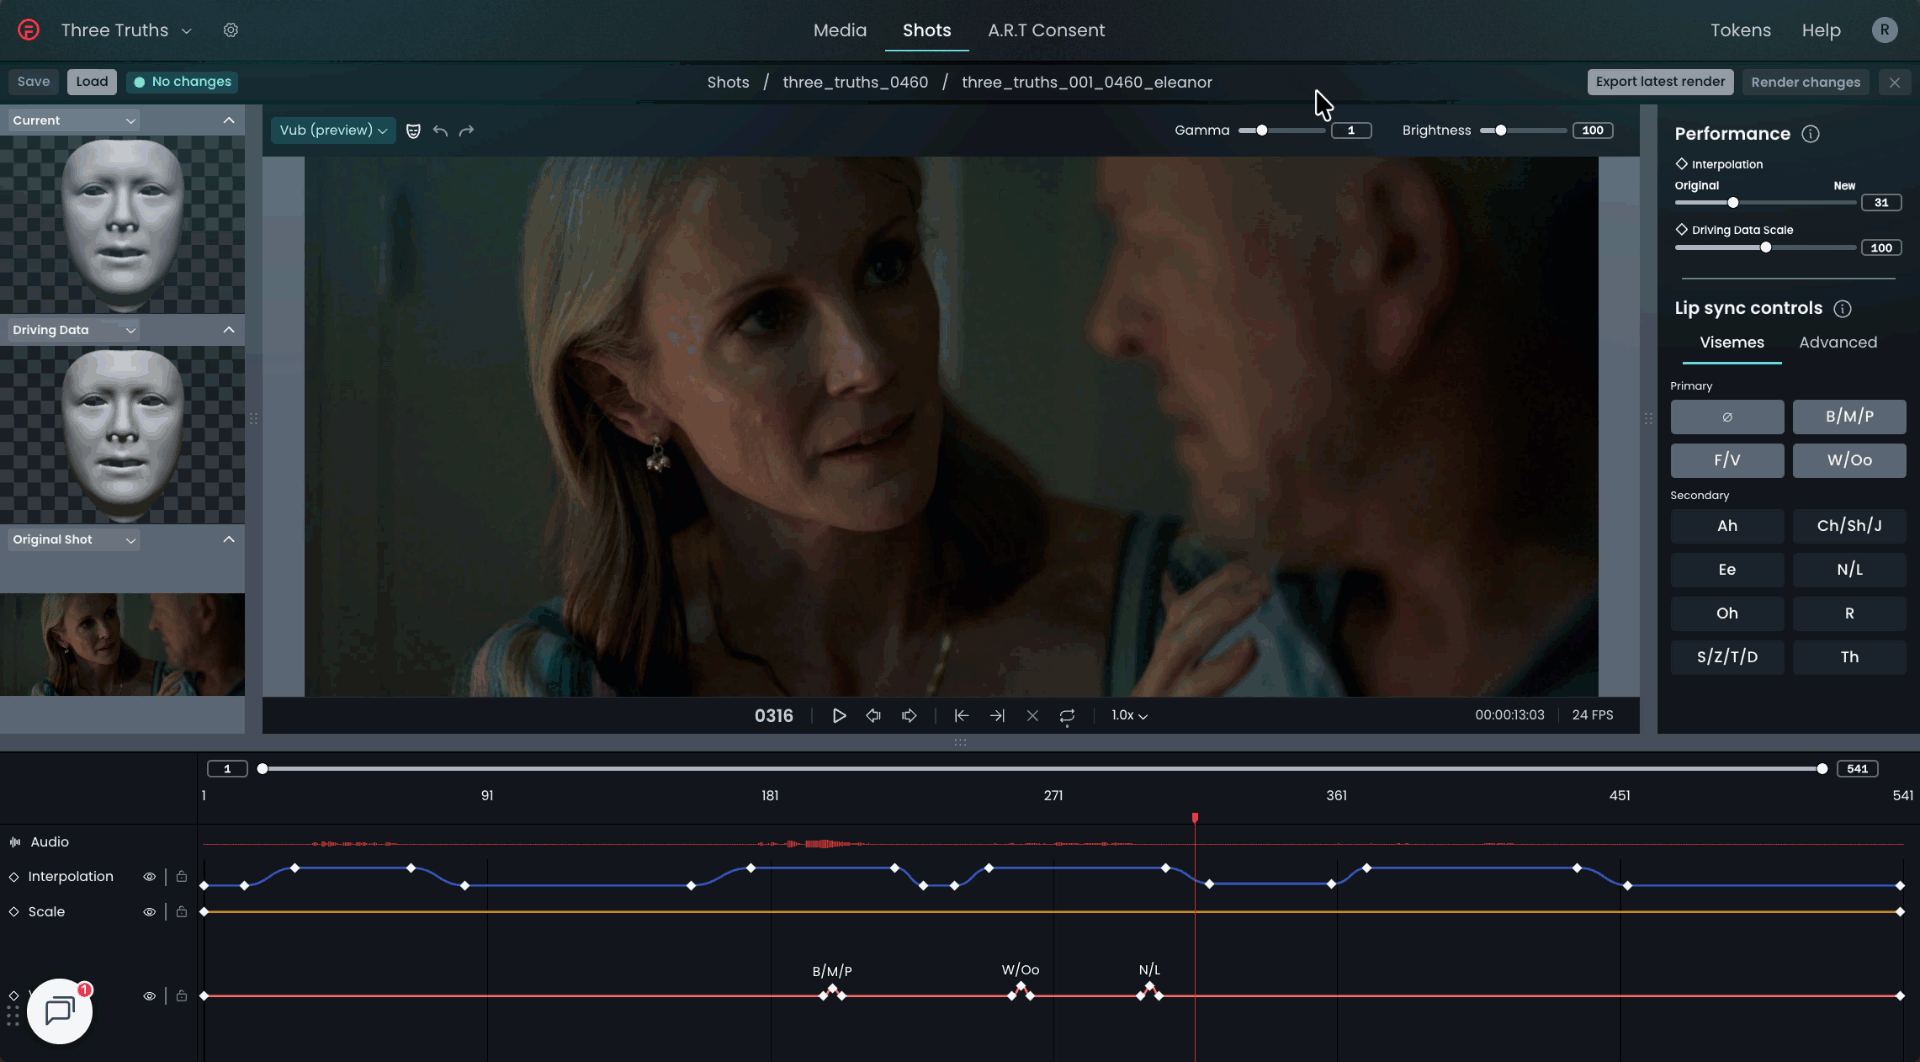
Task: Lock the Scale track
Action: coord(181,912)
